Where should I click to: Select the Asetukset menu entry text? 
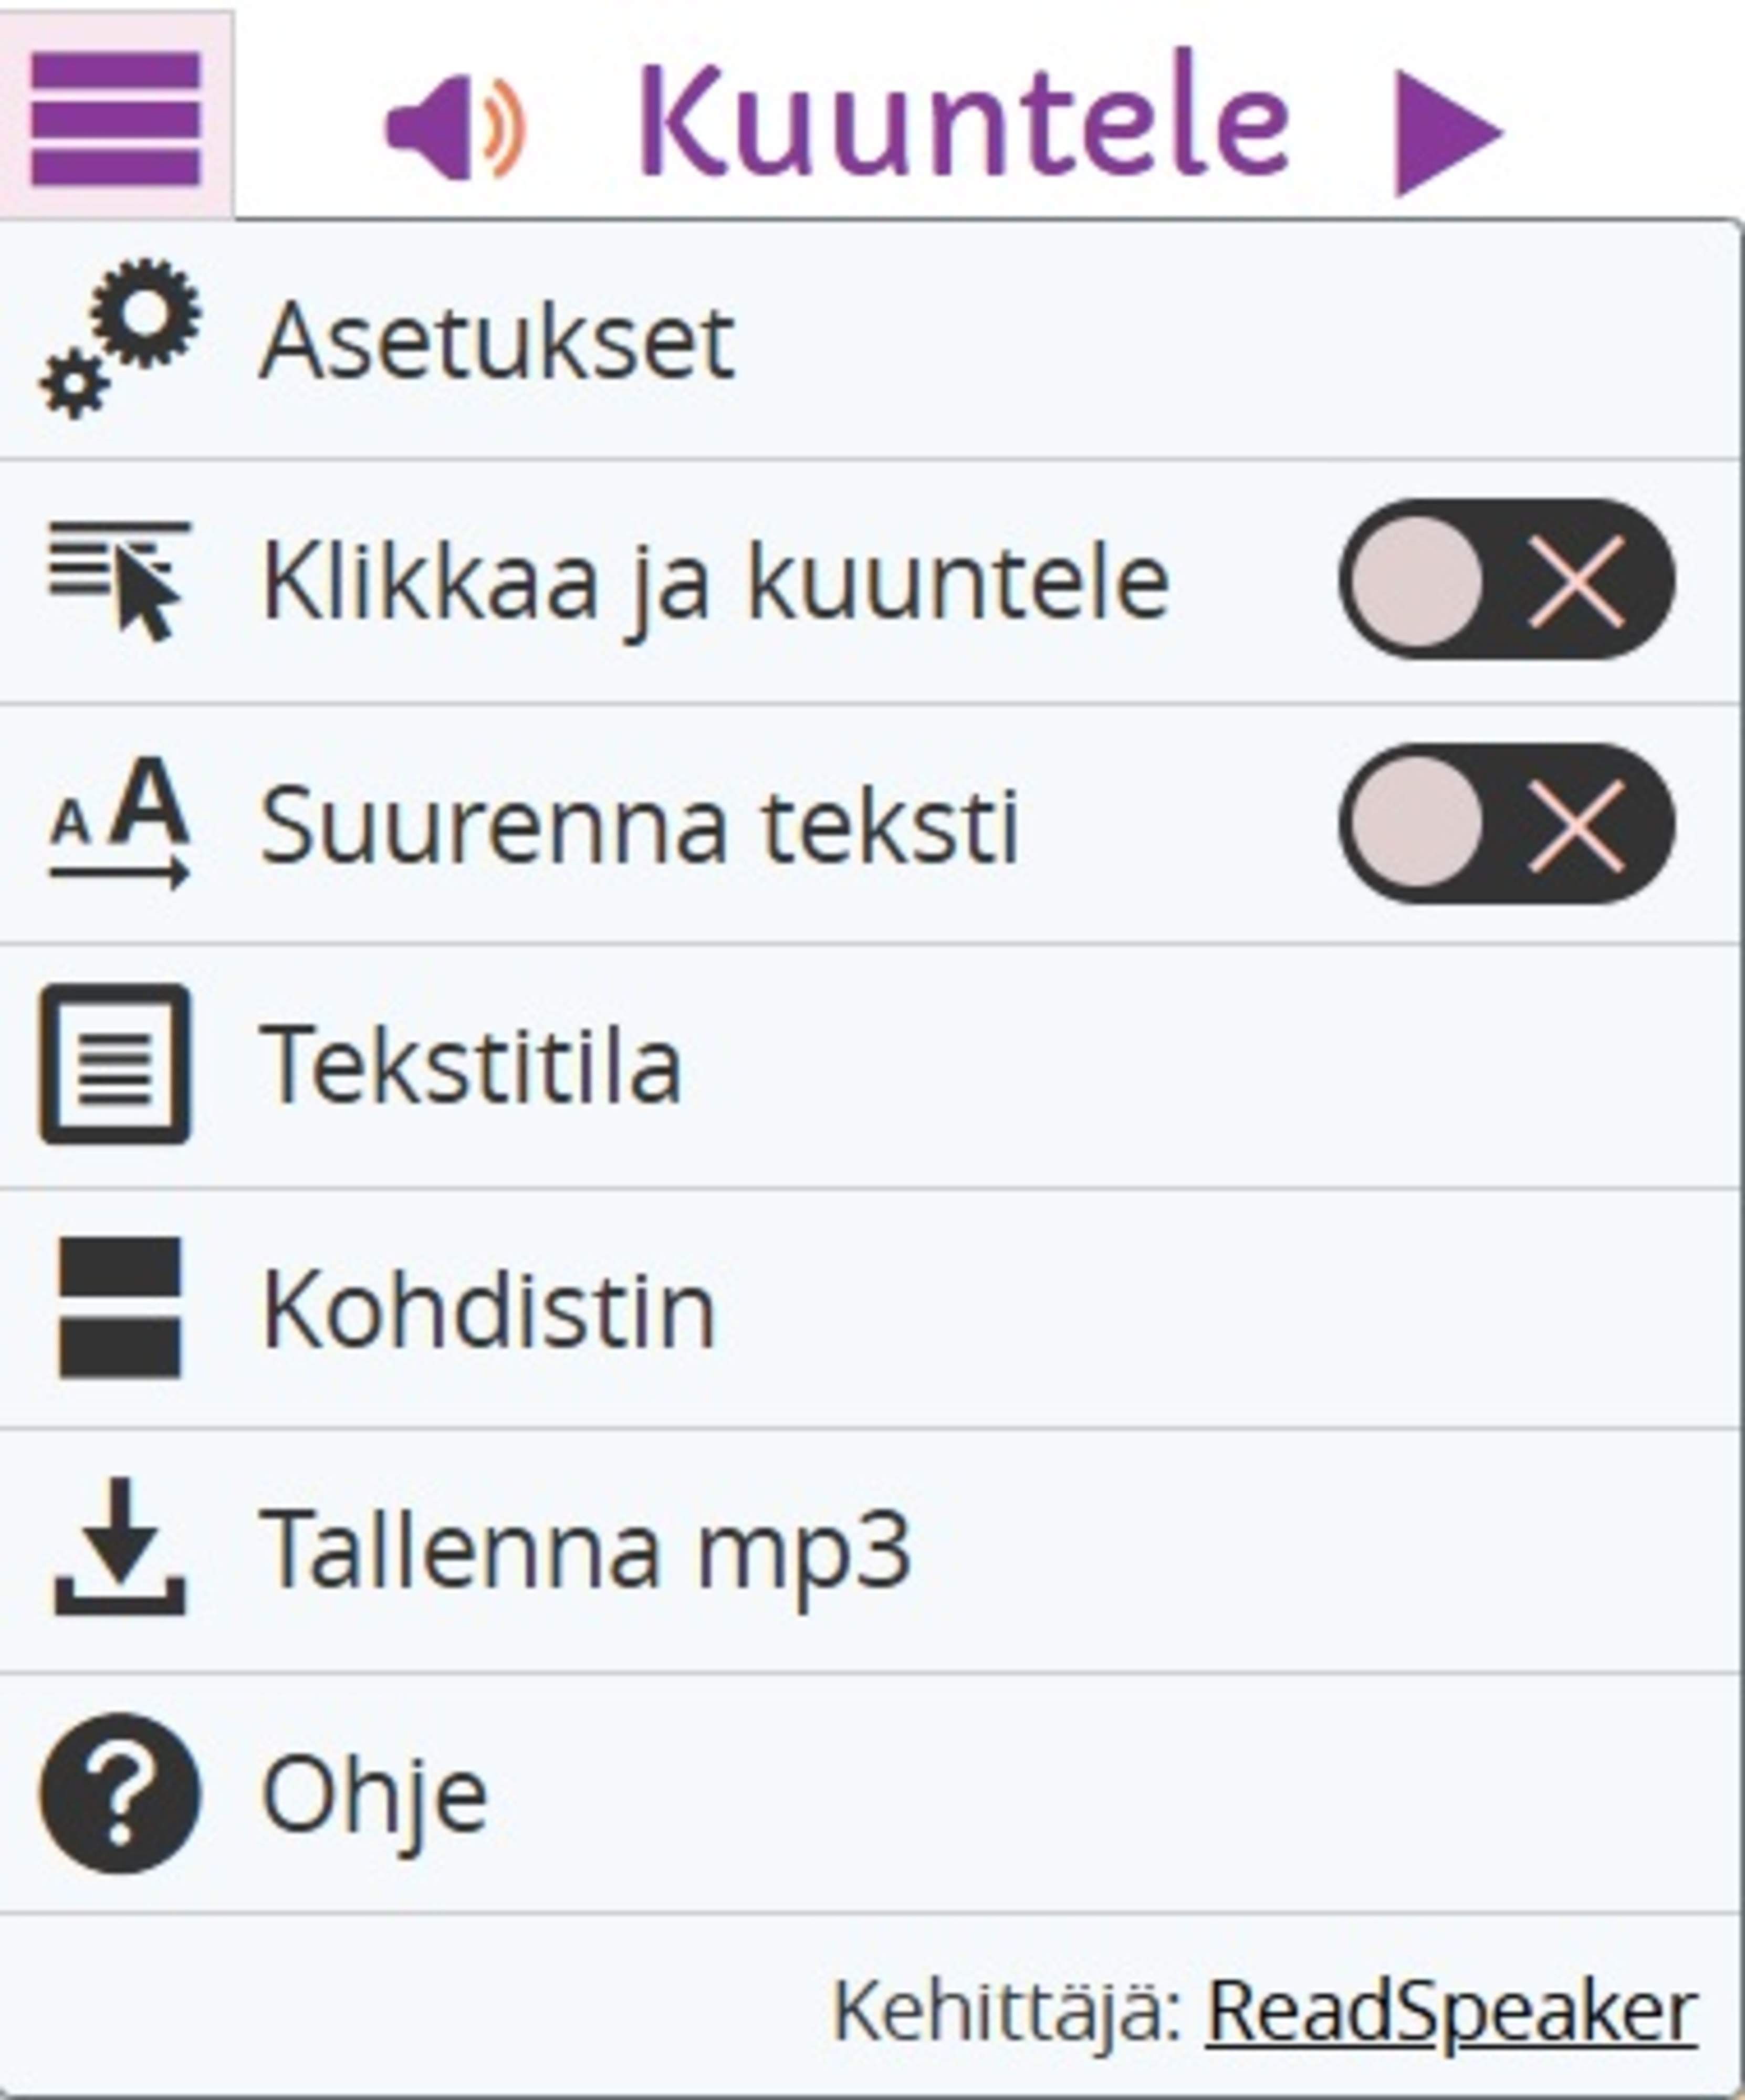497,343
